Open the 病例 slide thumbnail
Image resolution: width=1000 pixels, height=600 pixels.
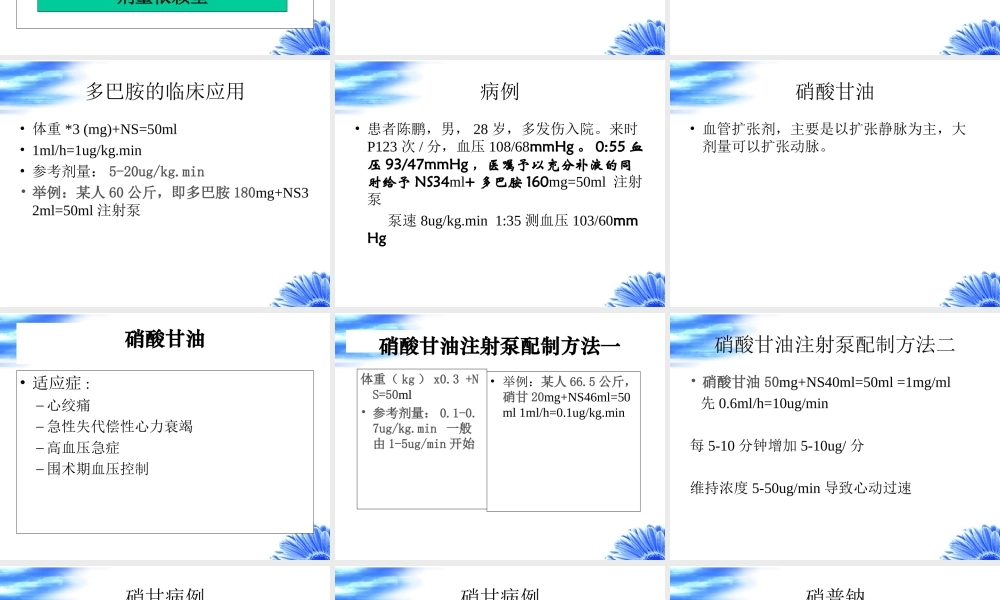(500, 180)
